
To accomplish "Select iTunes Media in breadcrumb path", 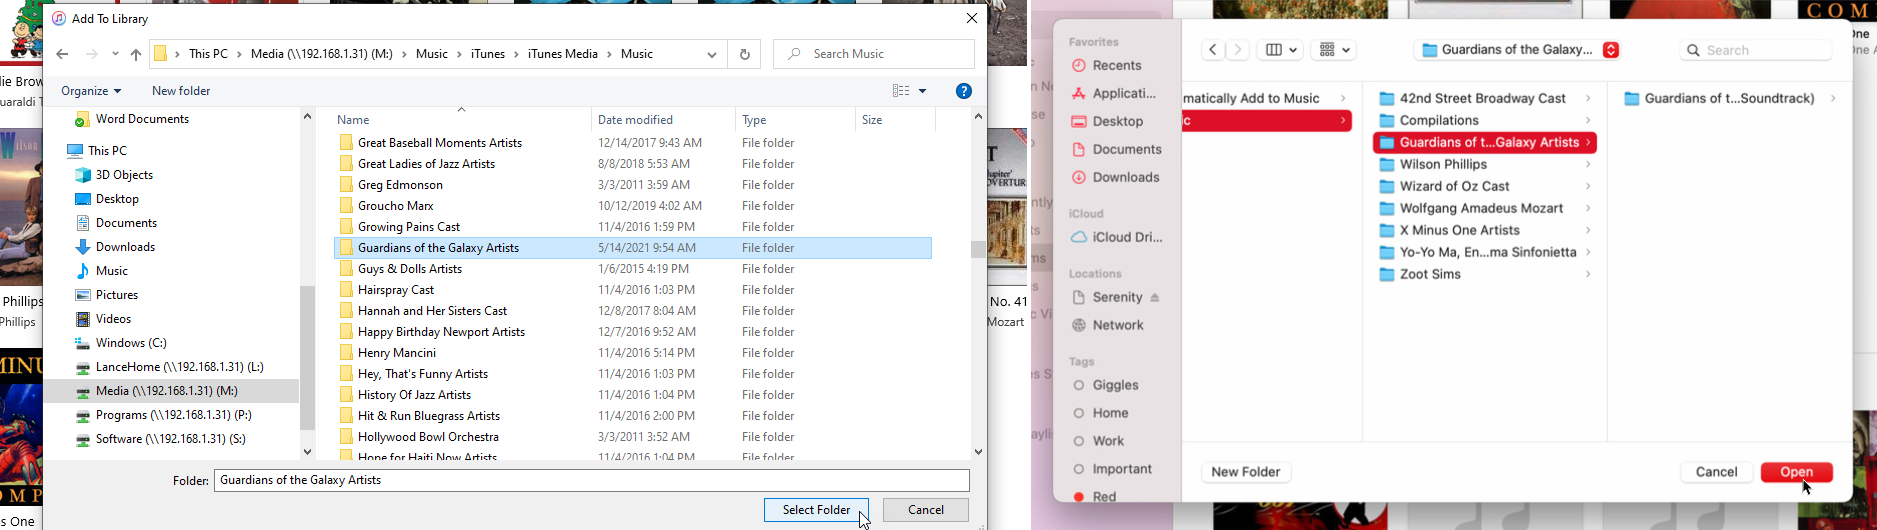I will point(562,54).
